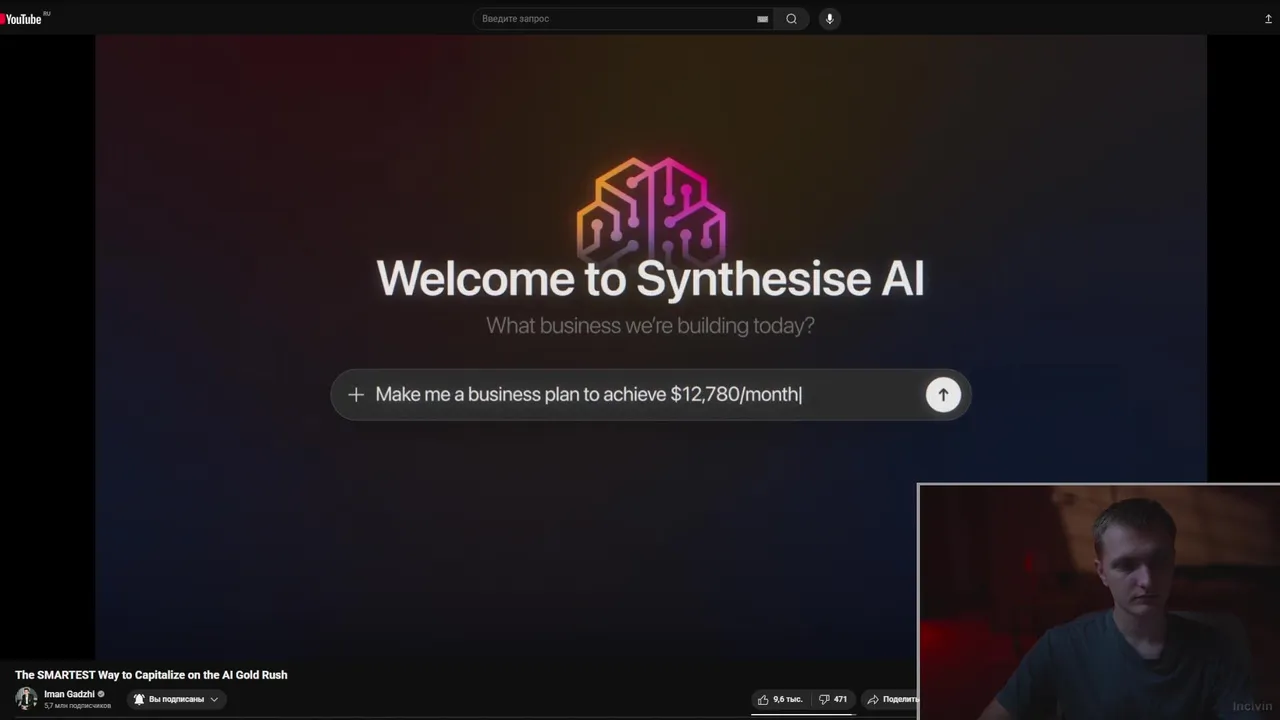Click the upload arrow icon at top right
The image size is (1280, 720).
[x=1268, y=18]
